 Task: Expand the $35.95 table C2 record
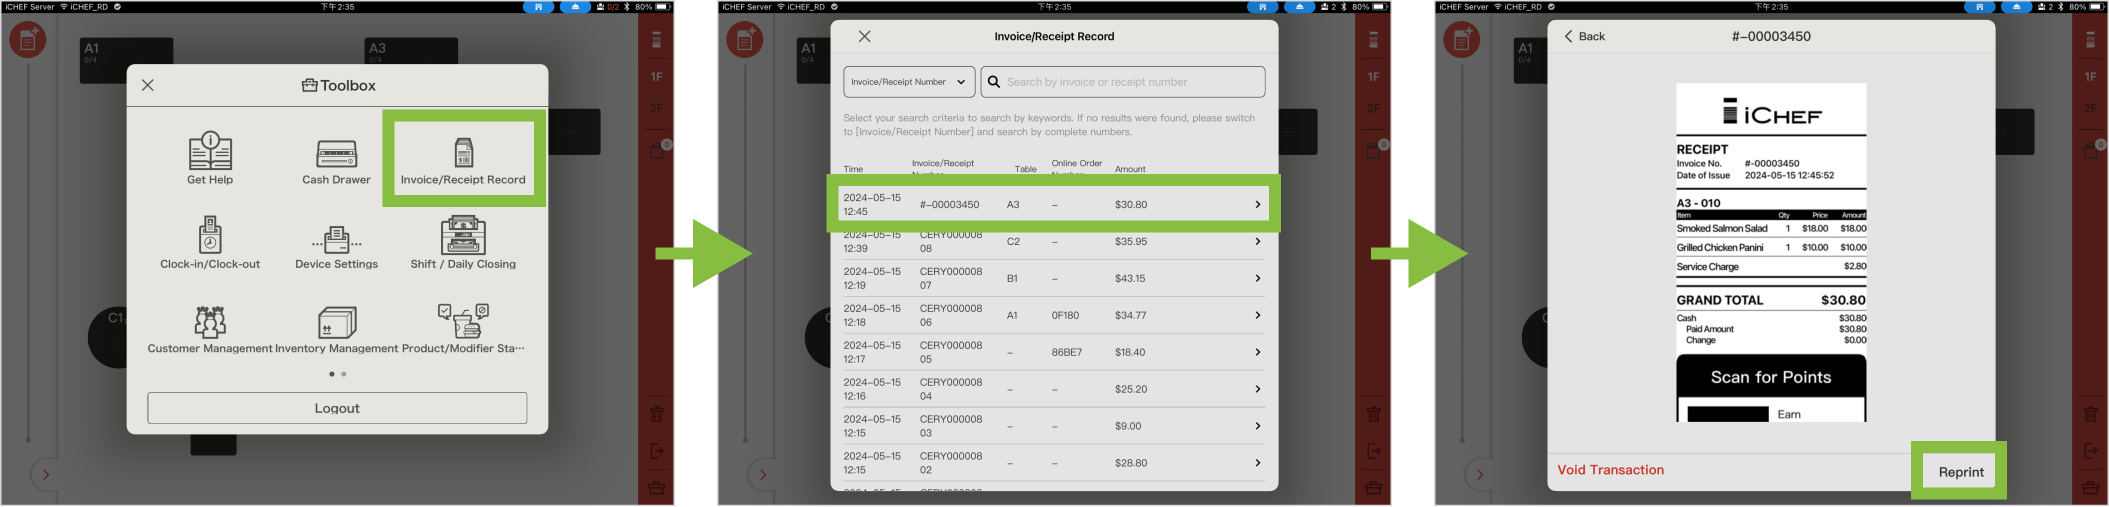(1052, 242)
